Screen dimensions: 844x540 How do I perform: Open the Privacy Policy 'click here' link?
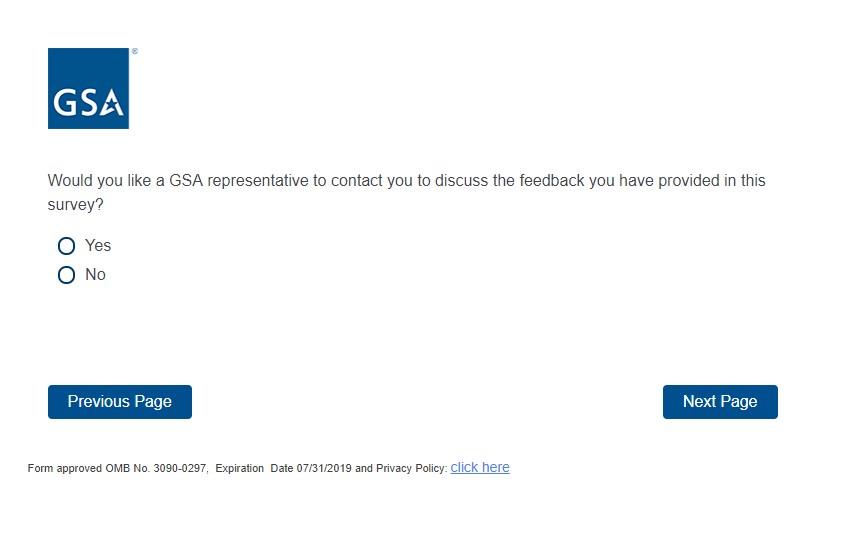coord(480,467)
